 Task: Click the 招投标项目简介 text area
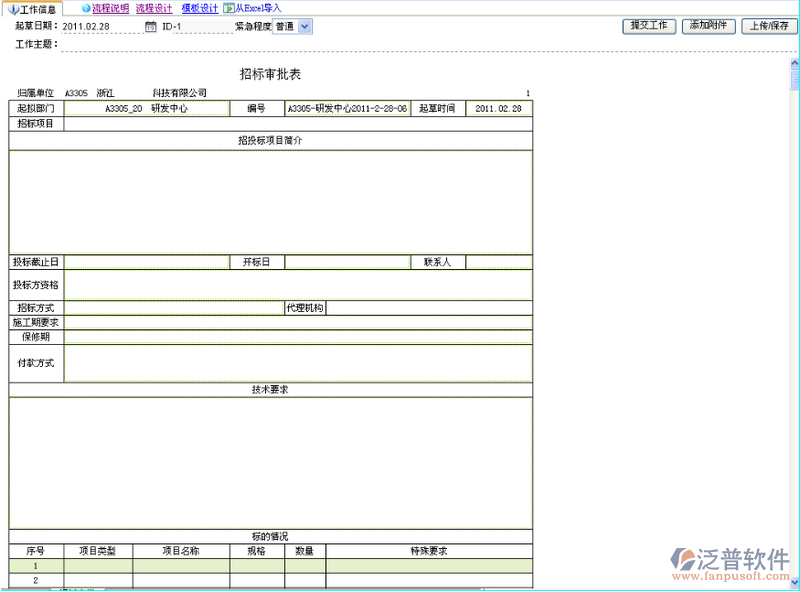pyautogui.click(x=270, y=202)
